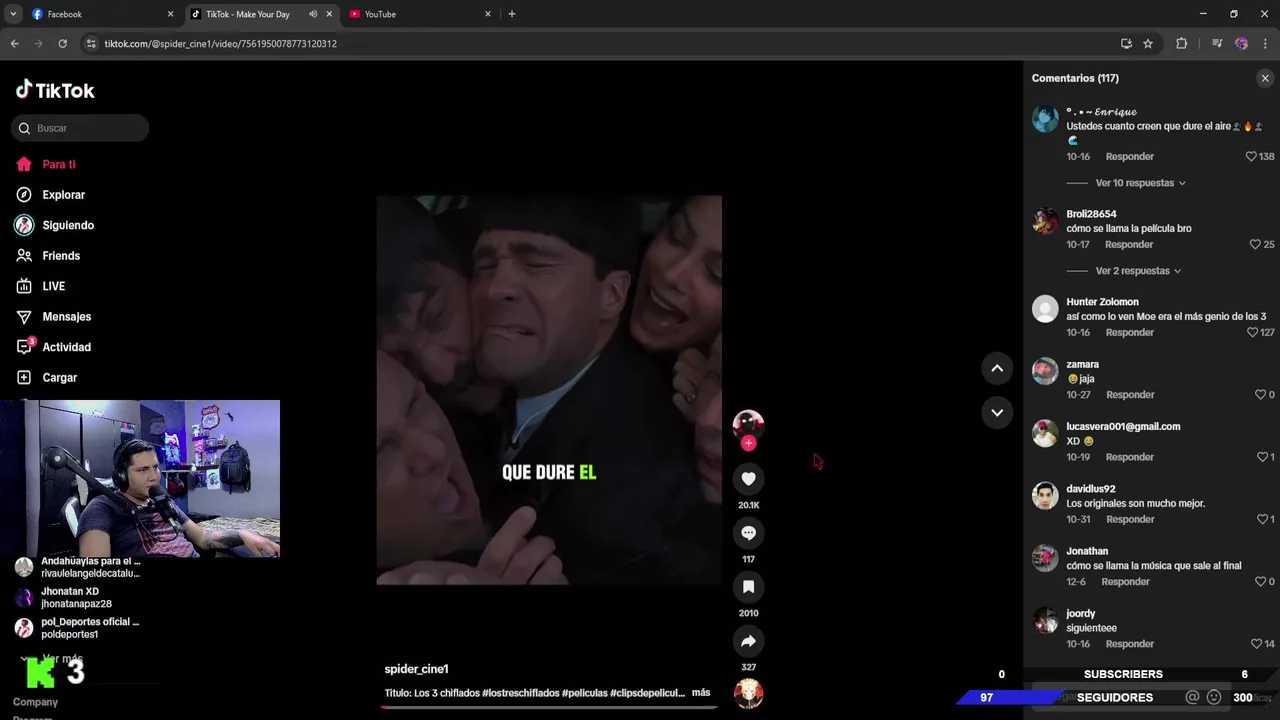This screenshot has width=1280, height=720.
Task: Open the TikTok logo home link
Action: pyautogui.click(x=55, y=90)
